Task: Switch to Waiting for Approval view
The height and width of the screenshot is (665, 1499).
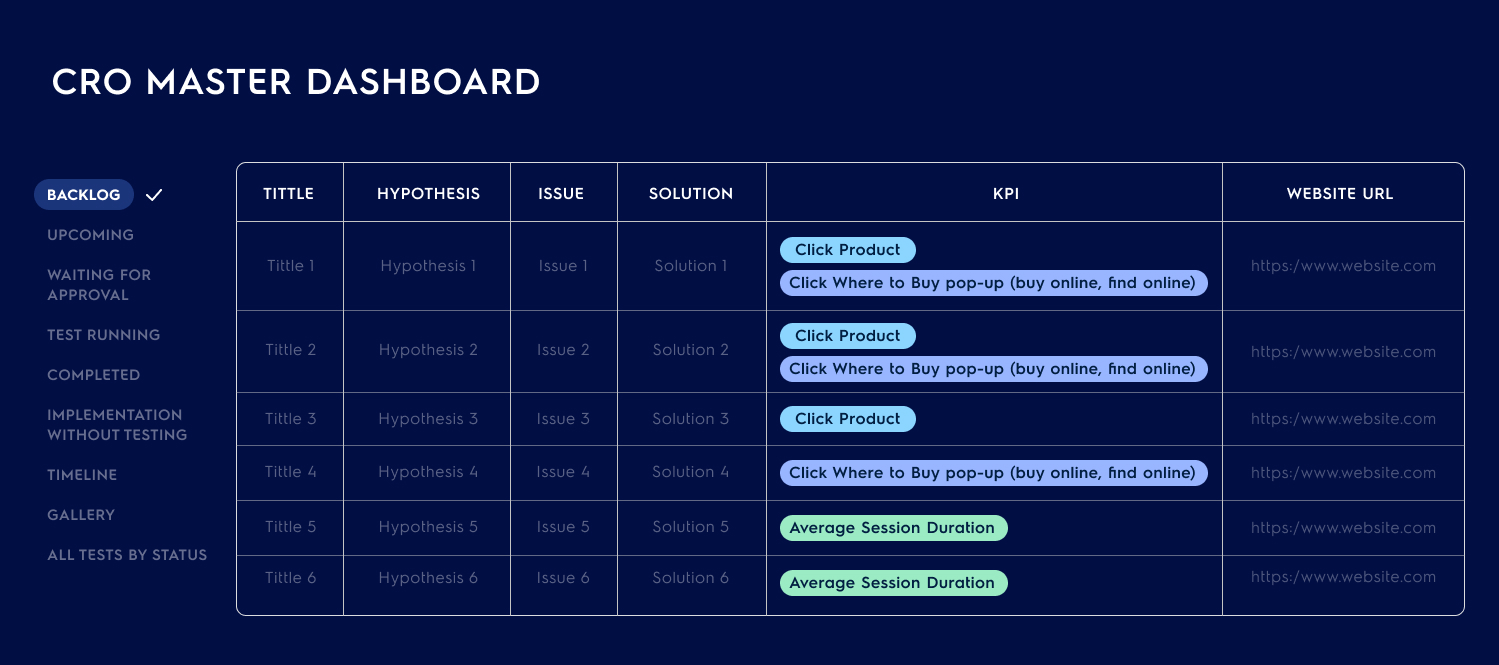Action: point(99,285)
